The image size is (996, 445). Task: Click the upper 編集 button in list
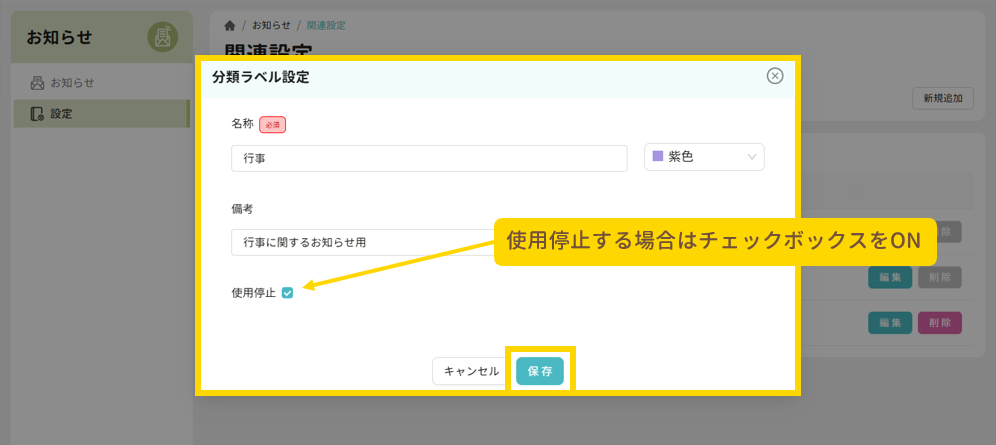coord(889,277)
